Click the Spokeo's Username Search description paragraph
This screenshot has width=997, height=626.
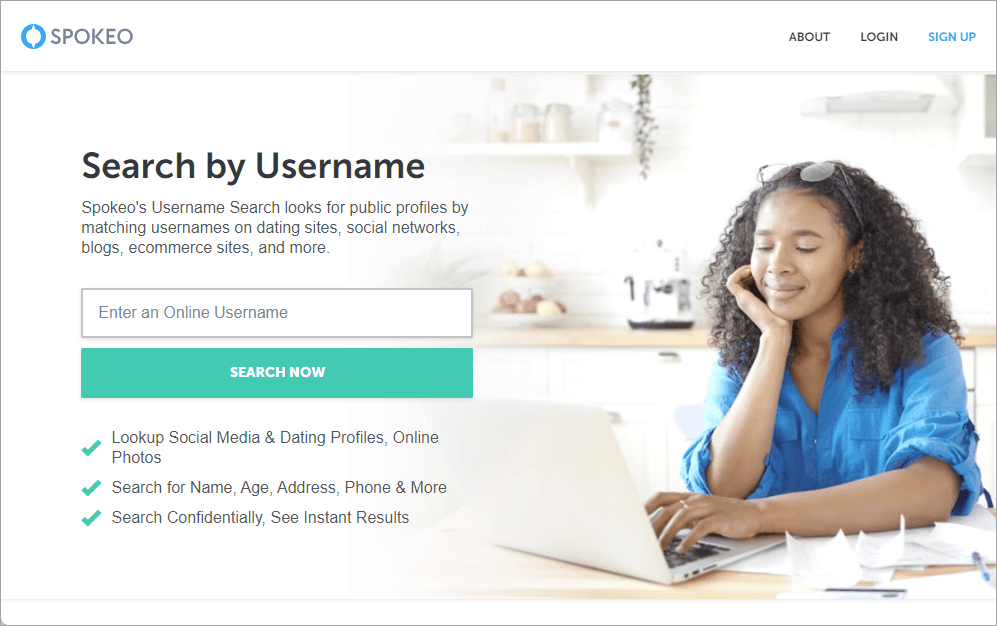[x=275, y=228]
